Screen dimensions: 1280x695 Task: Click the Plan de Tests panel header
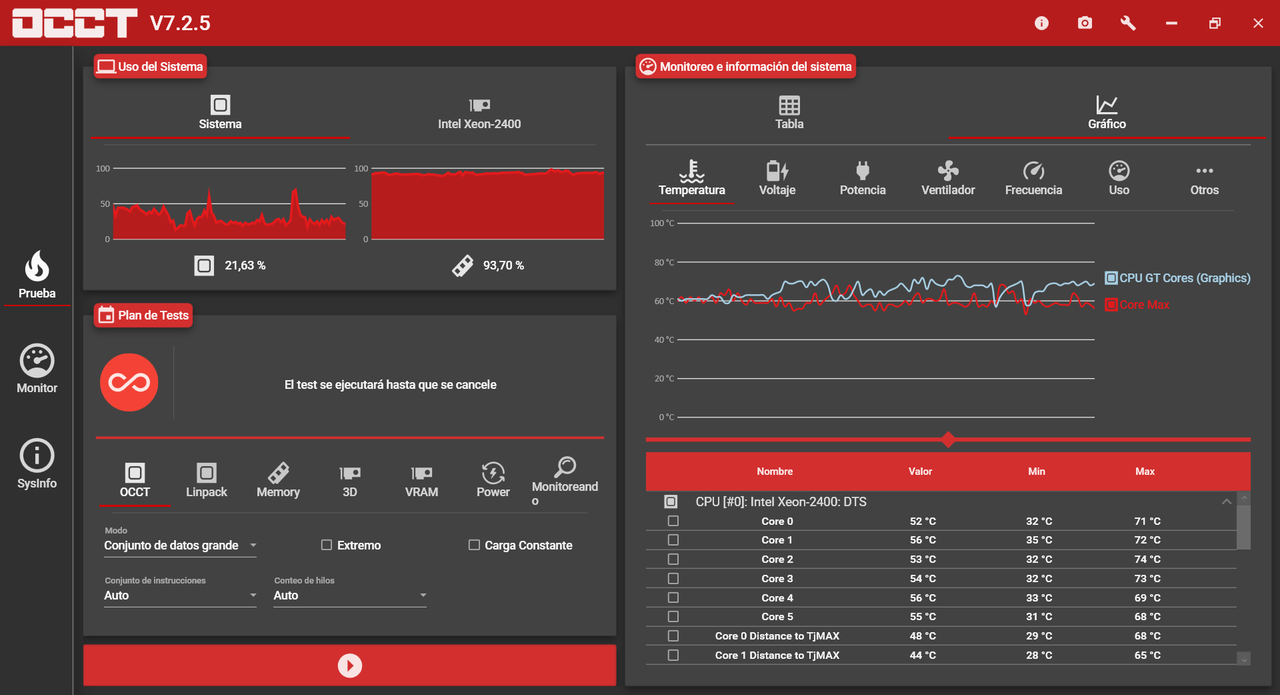[144, 315]
